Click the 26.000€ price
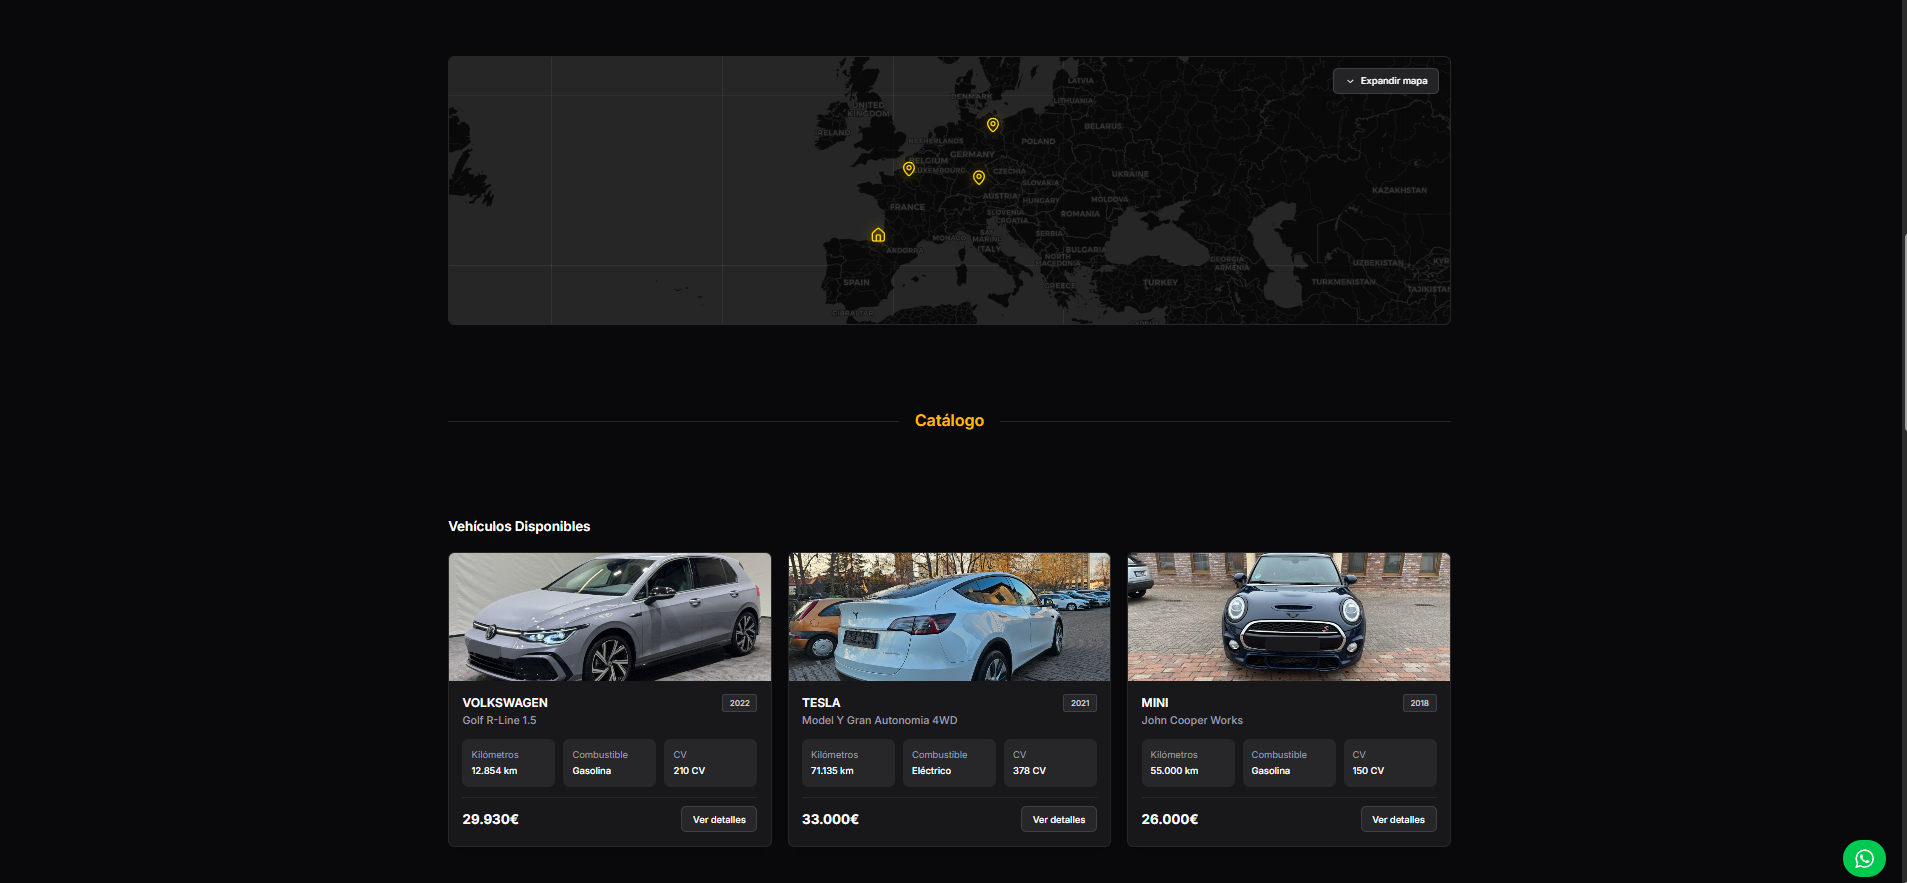 (1170, 819)
